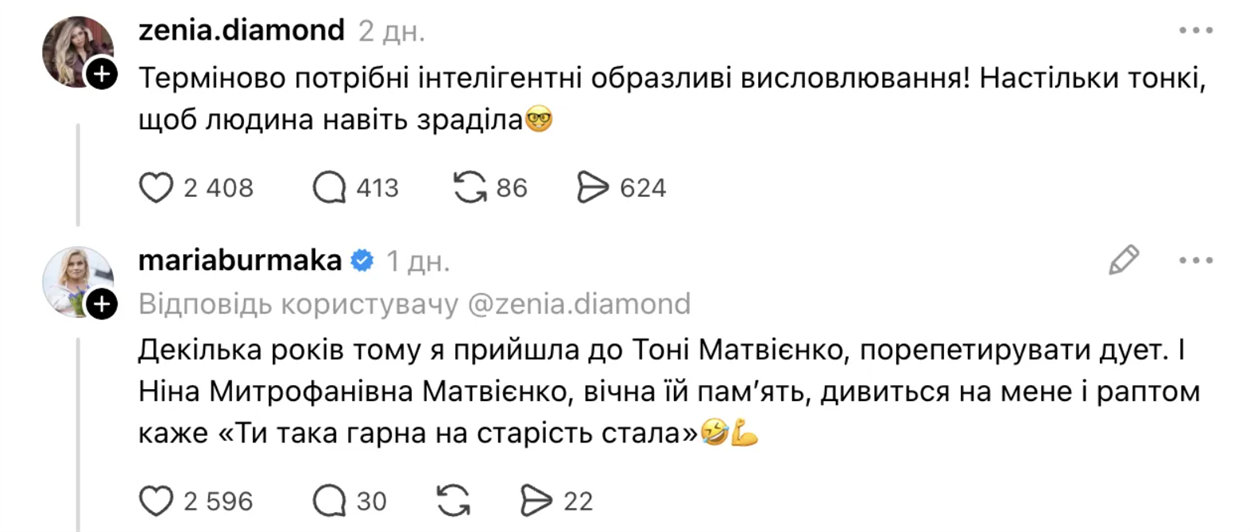Like mariaburmaka's reply with heart icon
The height and width of the screenshot is (532, 1250).
point(155,500)
